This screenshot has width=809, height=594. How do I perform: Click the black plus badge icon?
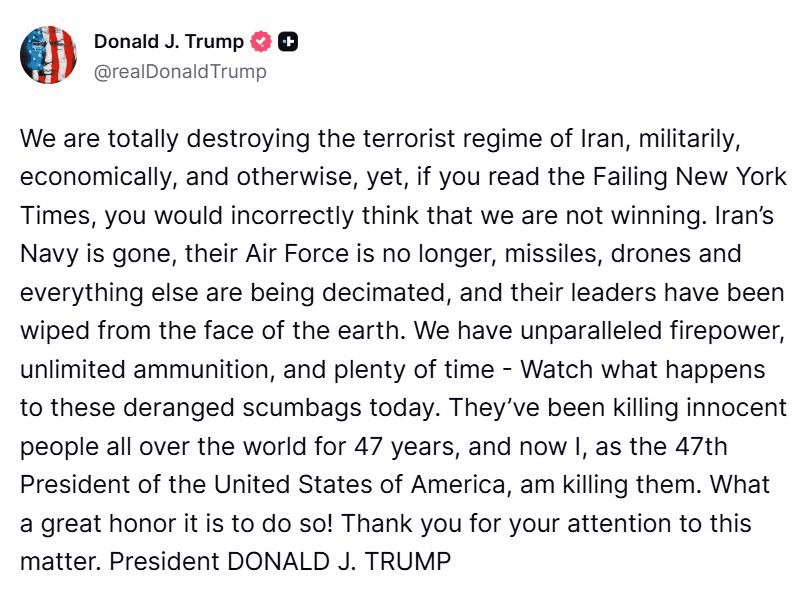288,42
